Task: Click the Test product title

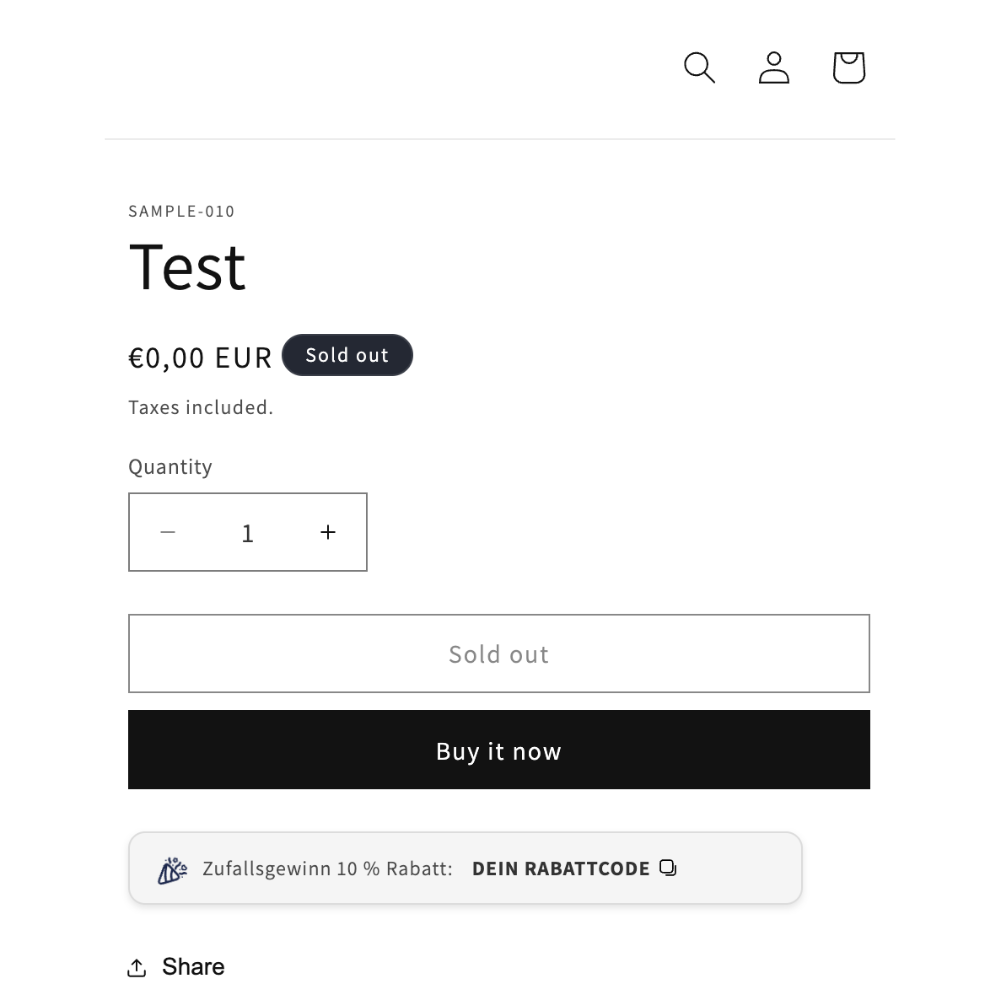Action: [x=188, y=268]
